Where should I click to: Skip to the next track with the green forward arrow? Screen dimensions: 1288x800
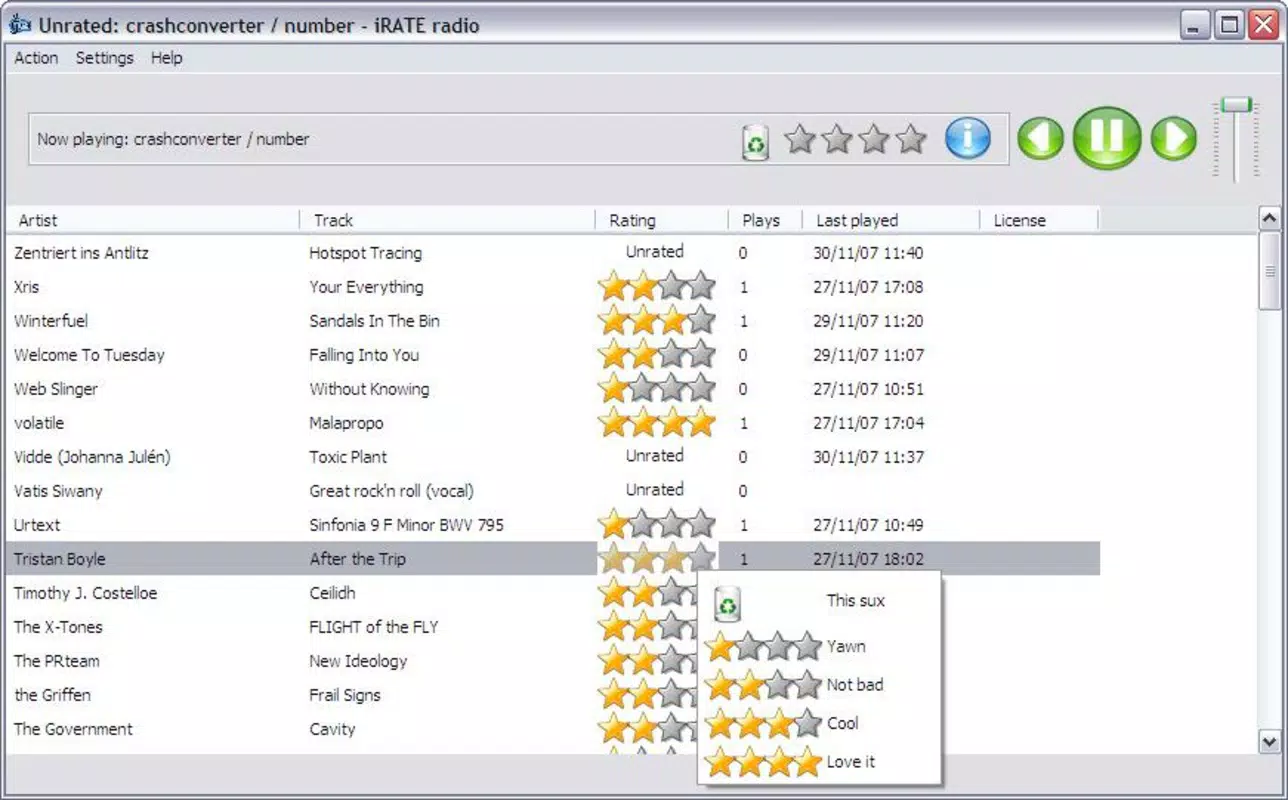[1174, 139]
